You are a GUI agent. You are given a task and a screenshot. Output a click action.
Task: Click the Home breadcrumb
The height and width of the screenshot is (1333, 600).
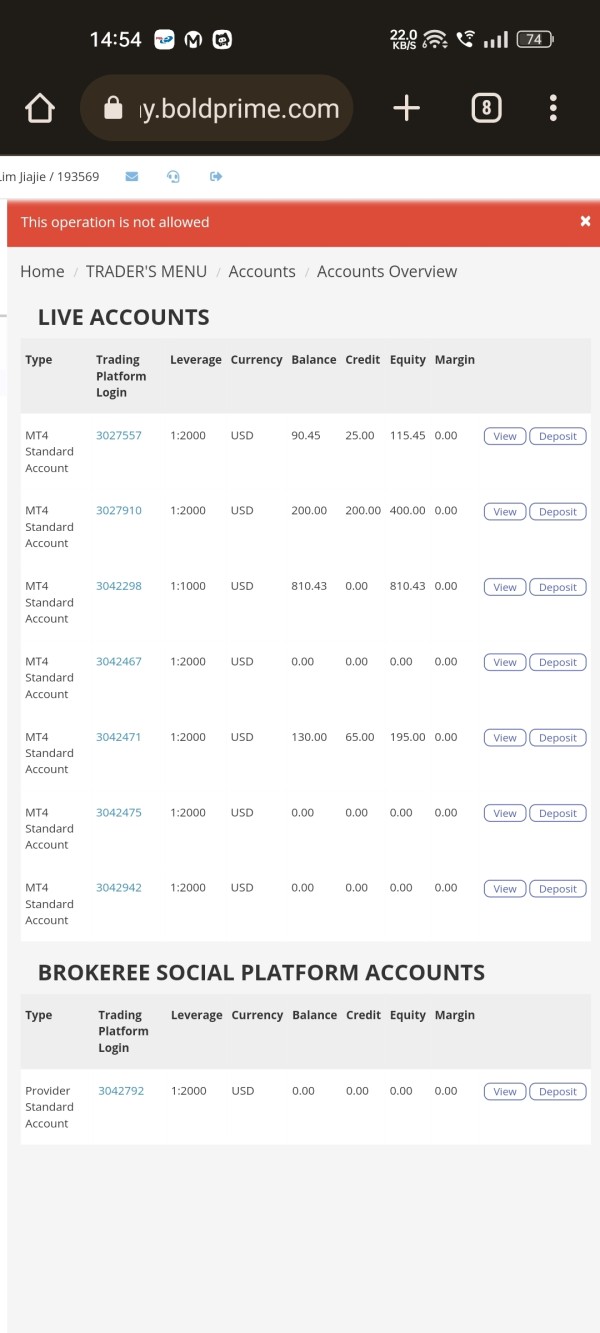pyautogui.click(x=42, y=271)
